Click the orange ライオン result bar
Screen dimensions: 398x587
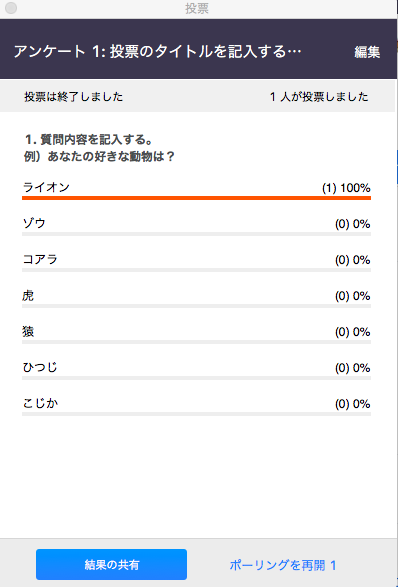pyautogui.click(x=197, y=198)
